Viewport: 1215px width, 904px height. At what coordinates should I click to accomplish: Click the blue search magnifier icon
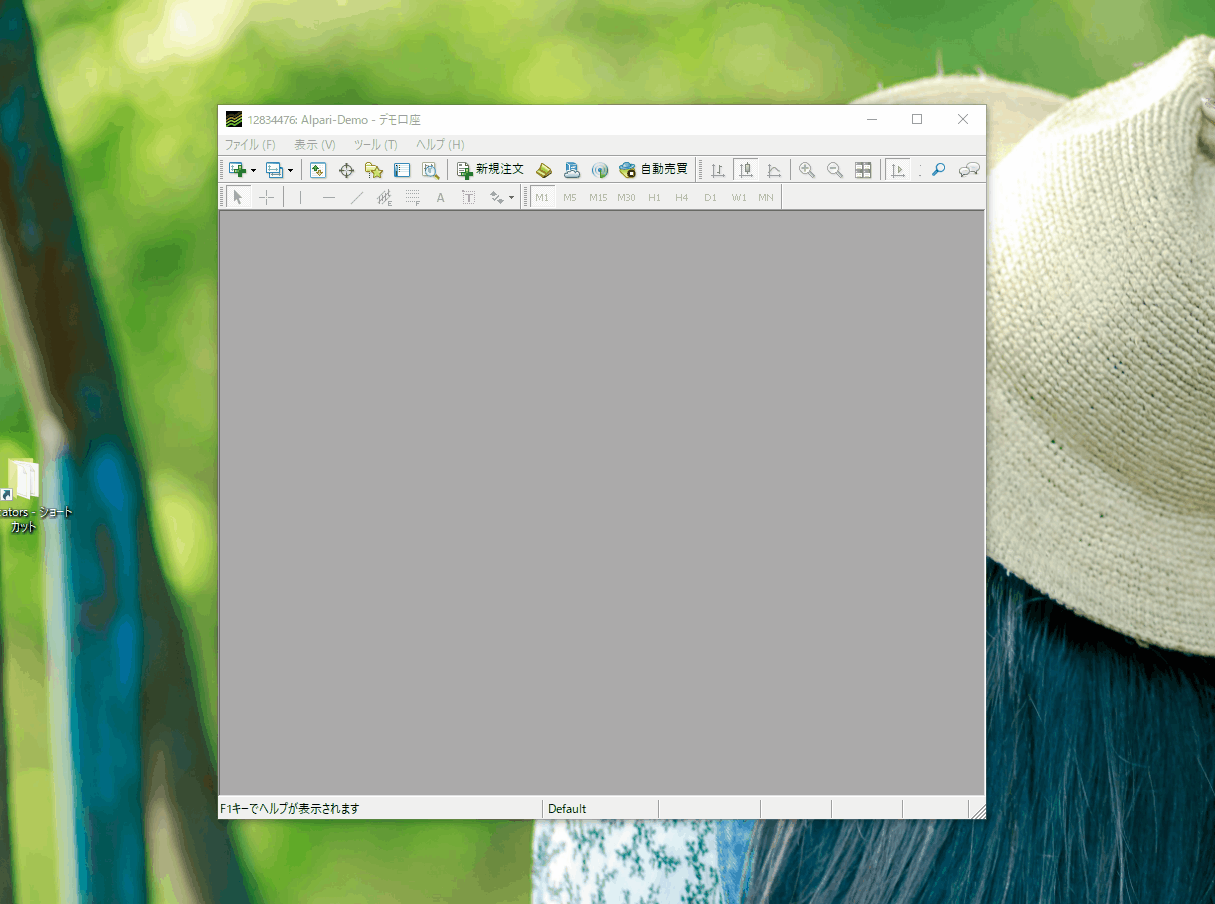coord(938,170)
